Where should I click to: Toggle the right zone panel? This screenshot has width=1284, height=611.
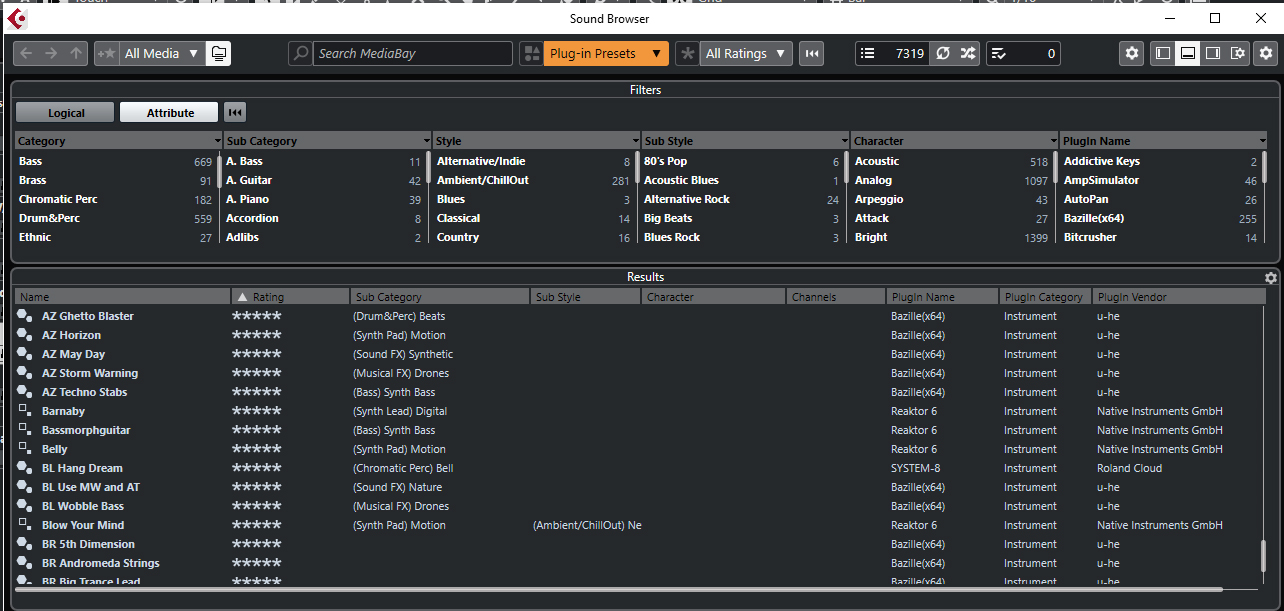1213,53
